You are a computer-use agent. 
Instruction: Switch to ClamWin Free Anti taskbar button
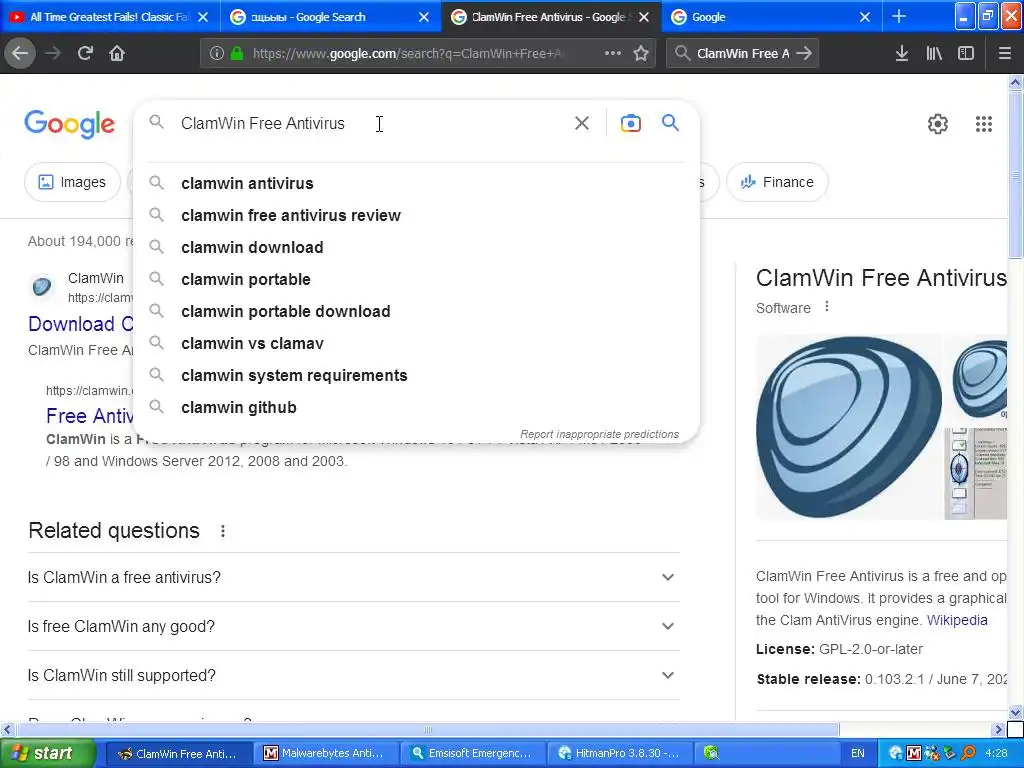(178, 754)
